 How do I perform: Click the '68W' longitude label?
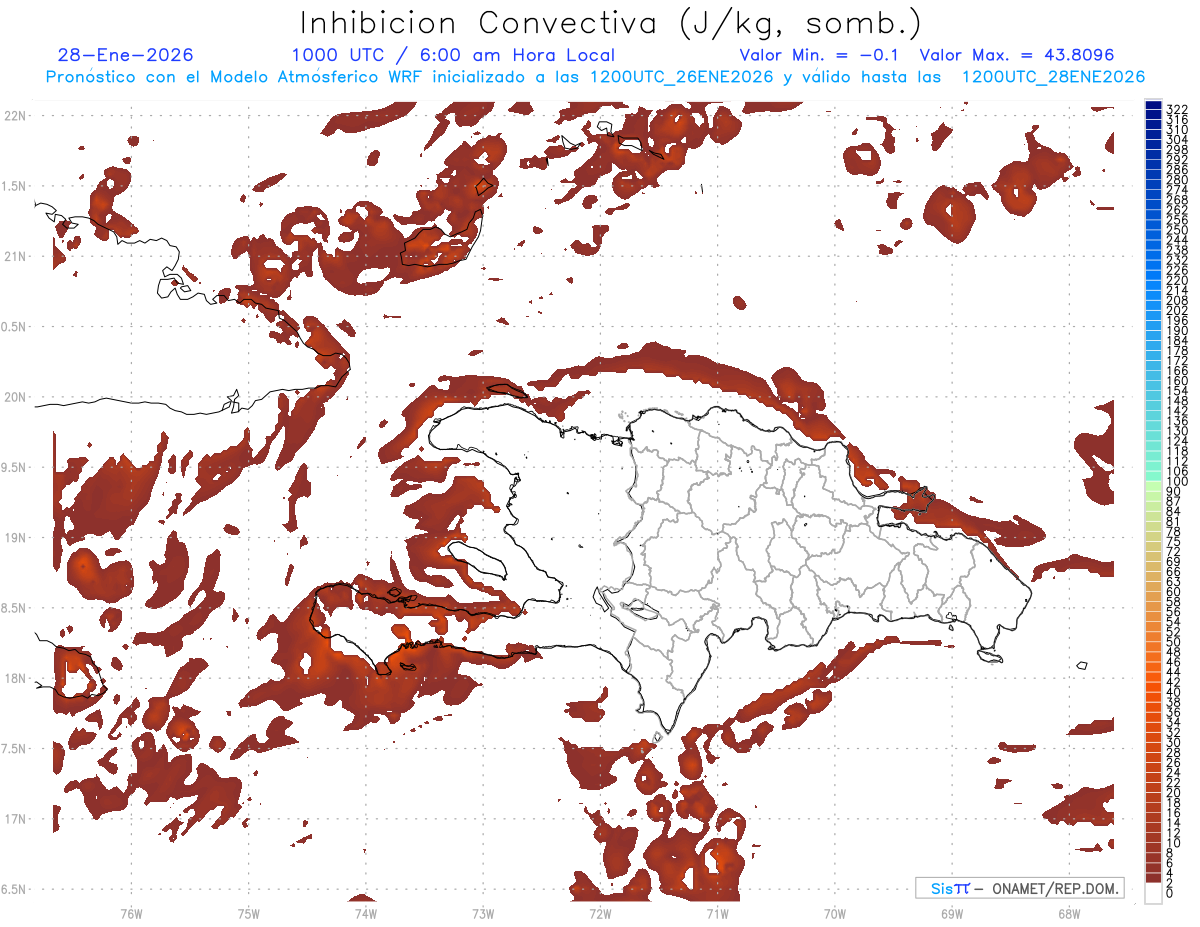click(x=1069, y=913)
